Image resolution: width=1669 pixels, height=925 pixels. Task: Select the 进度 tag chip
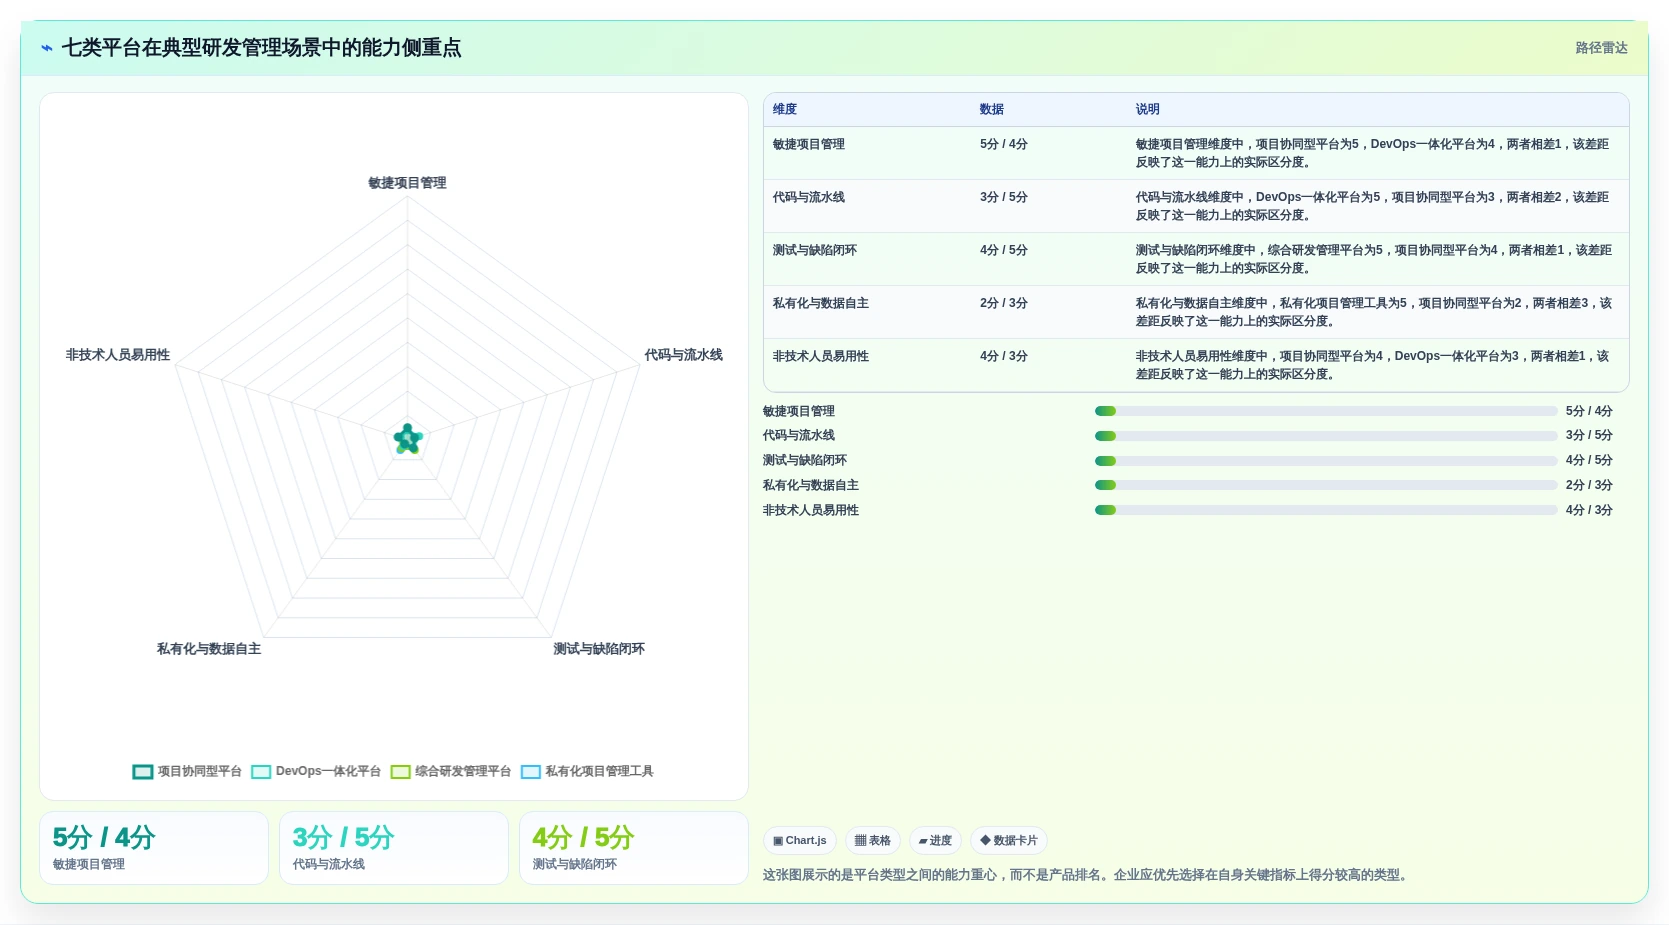coord(935,841)
